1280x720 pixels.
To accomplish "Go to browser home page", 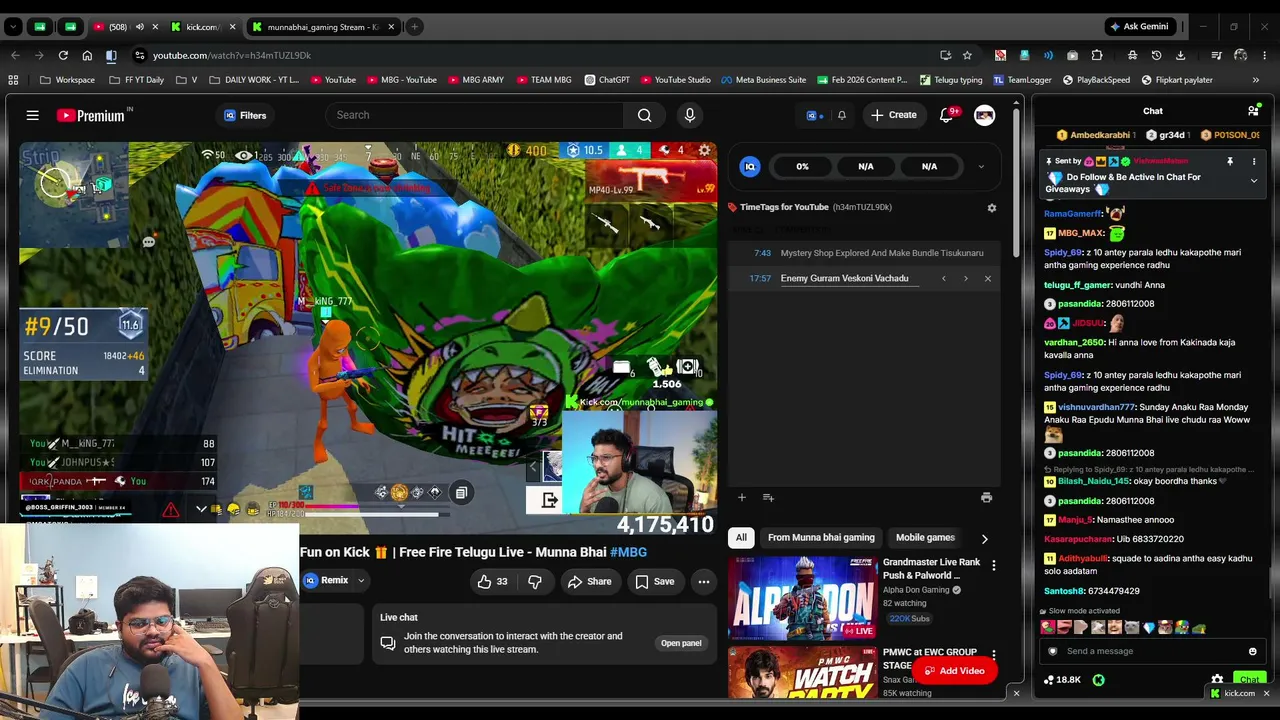I will pyautogui.click(x=87, y=55).
